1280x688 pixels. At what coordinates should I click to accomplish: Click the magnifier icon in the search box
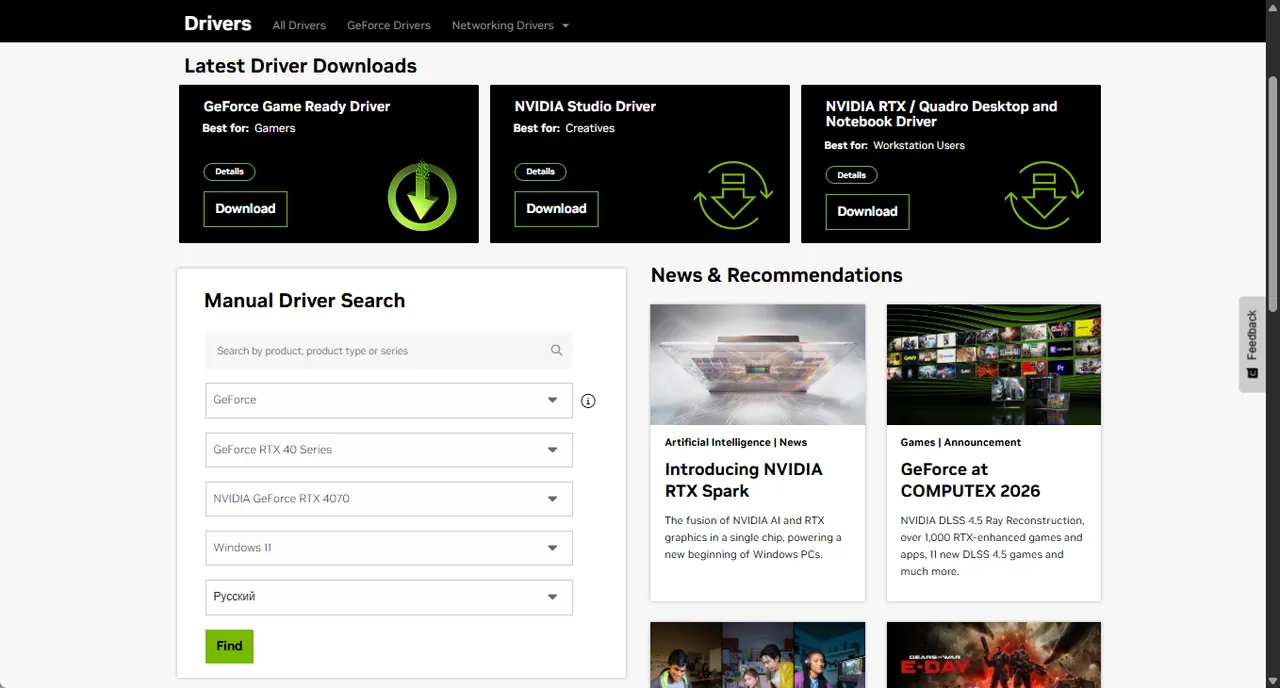pos(556,350)
